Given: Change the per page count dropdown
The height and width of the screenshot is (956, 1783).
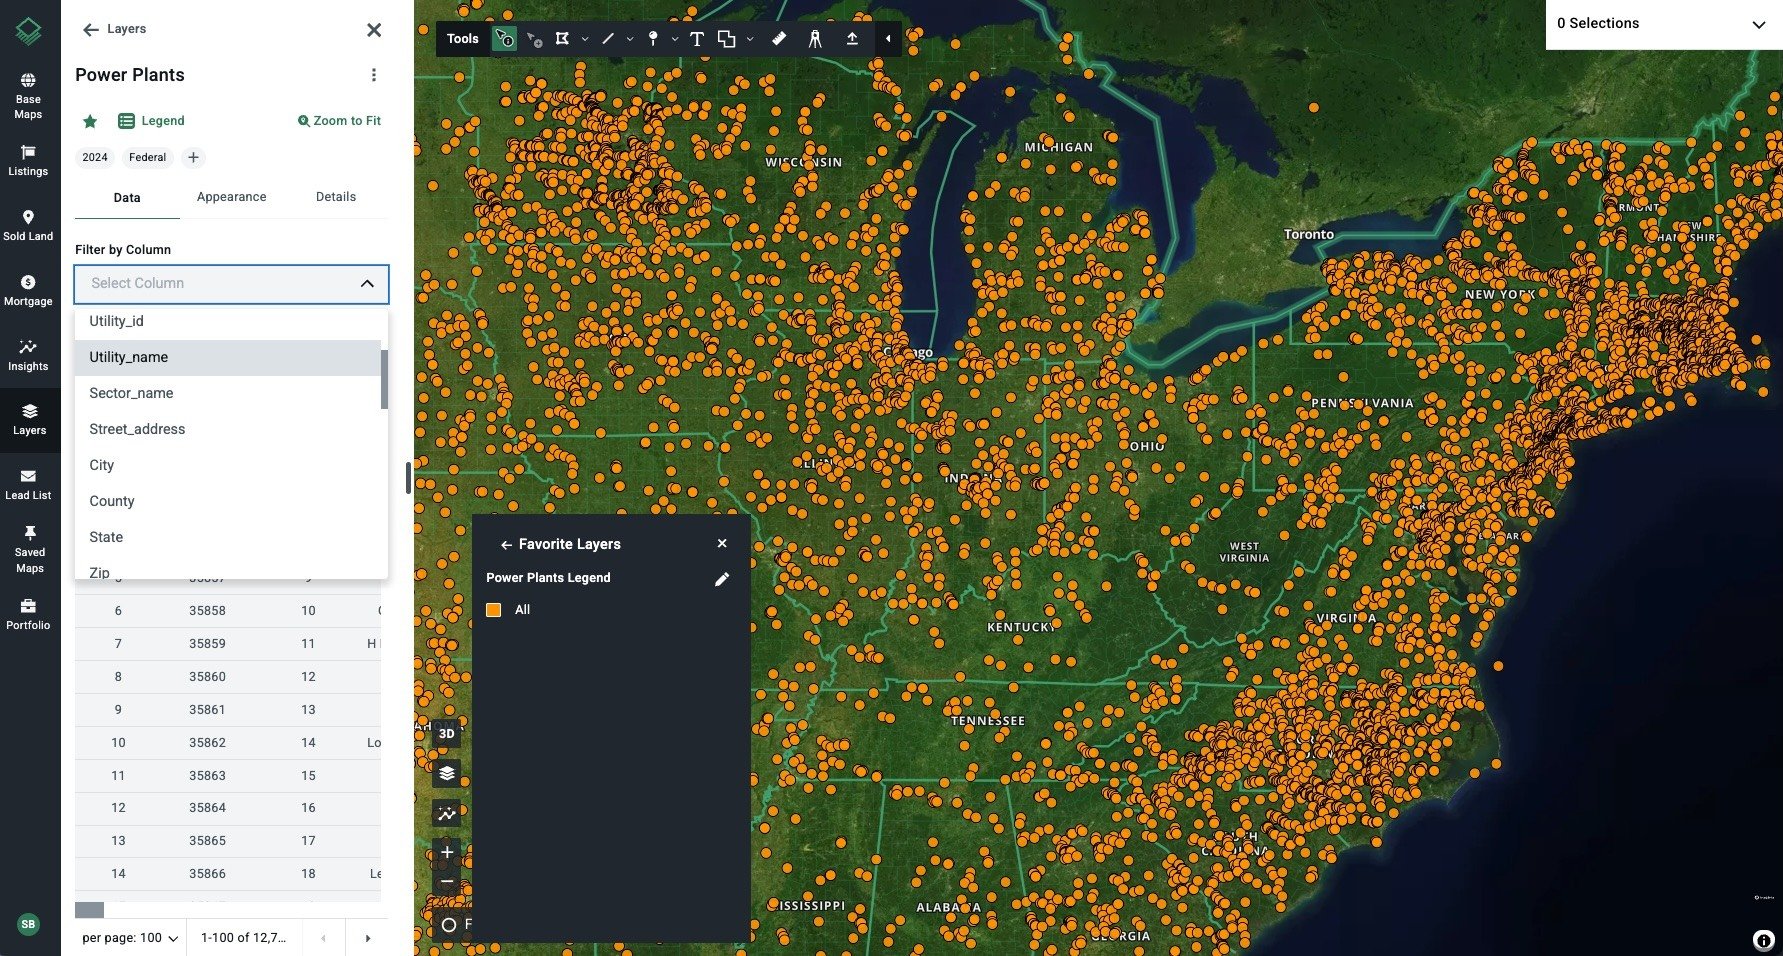Looking at the screenshot, I should click(130, 938).
